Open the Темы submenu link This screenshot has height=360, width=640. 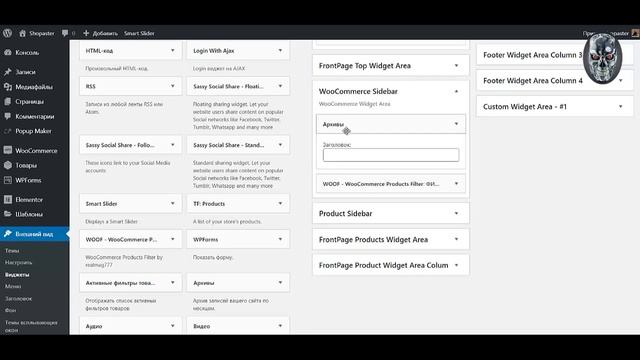12,251
